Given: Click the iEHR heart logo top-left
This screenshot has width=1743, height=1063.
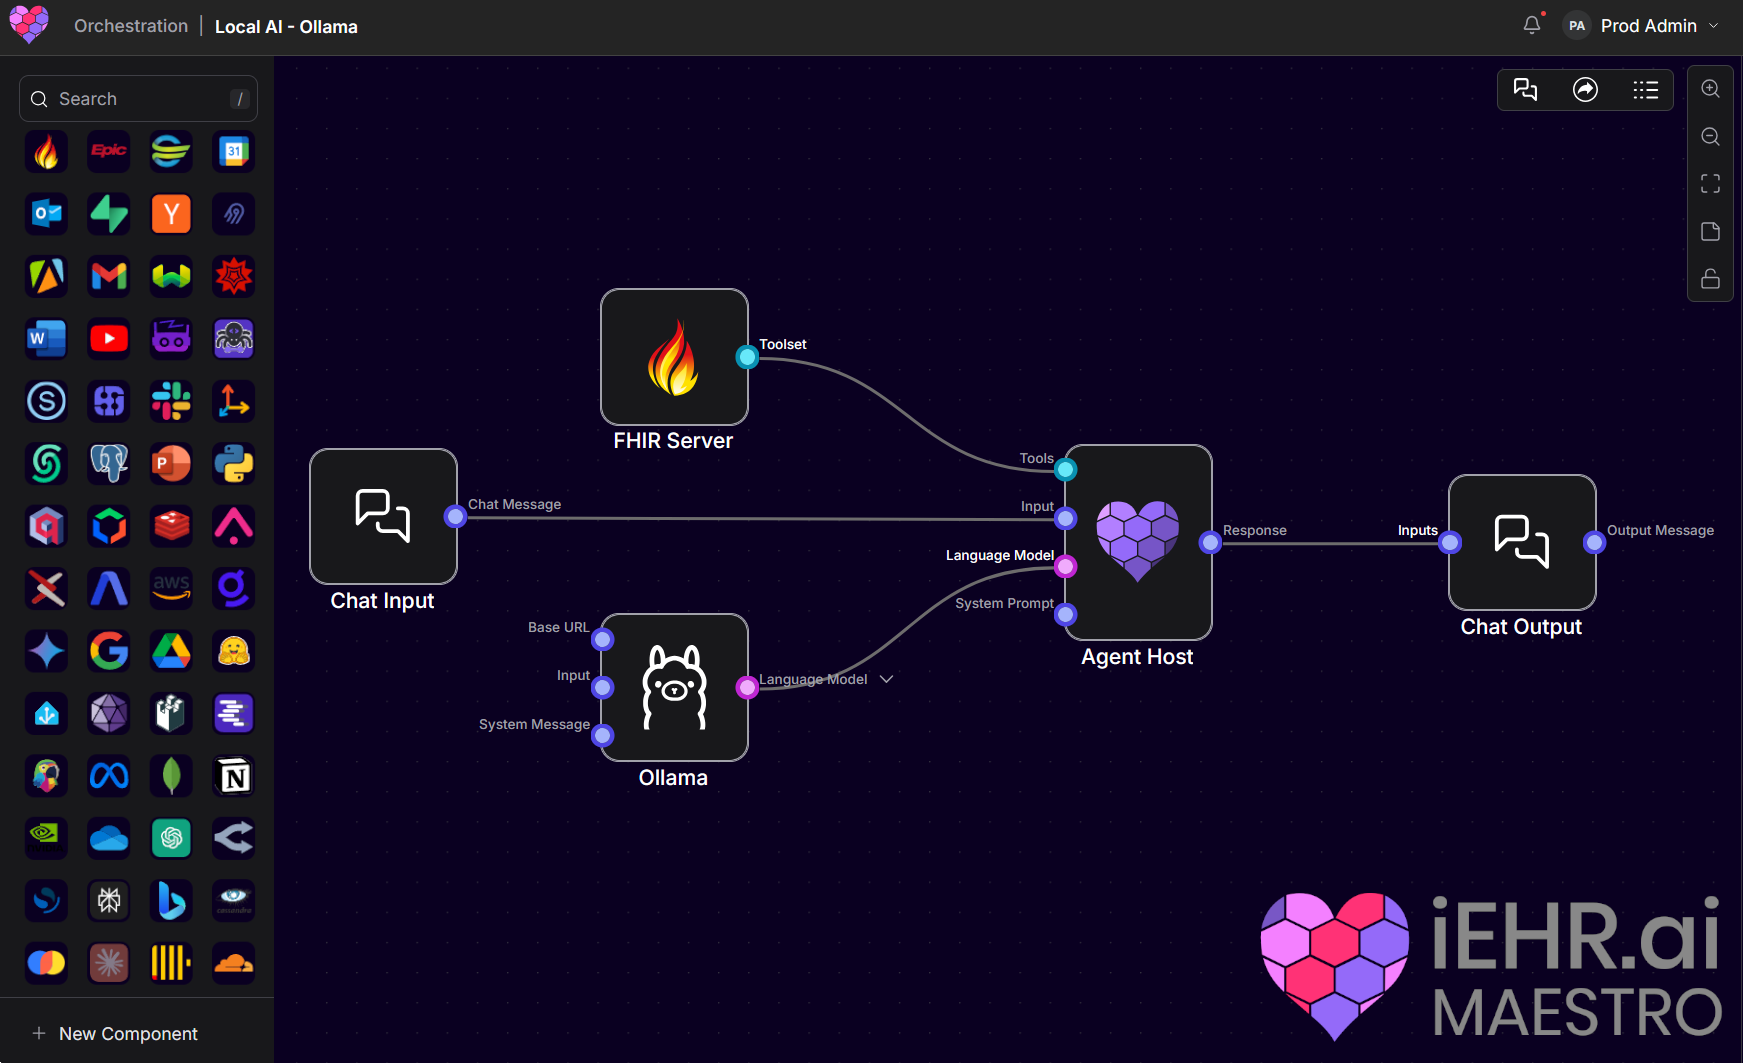Looking at the screenshot, I should (x=29, y=24).
